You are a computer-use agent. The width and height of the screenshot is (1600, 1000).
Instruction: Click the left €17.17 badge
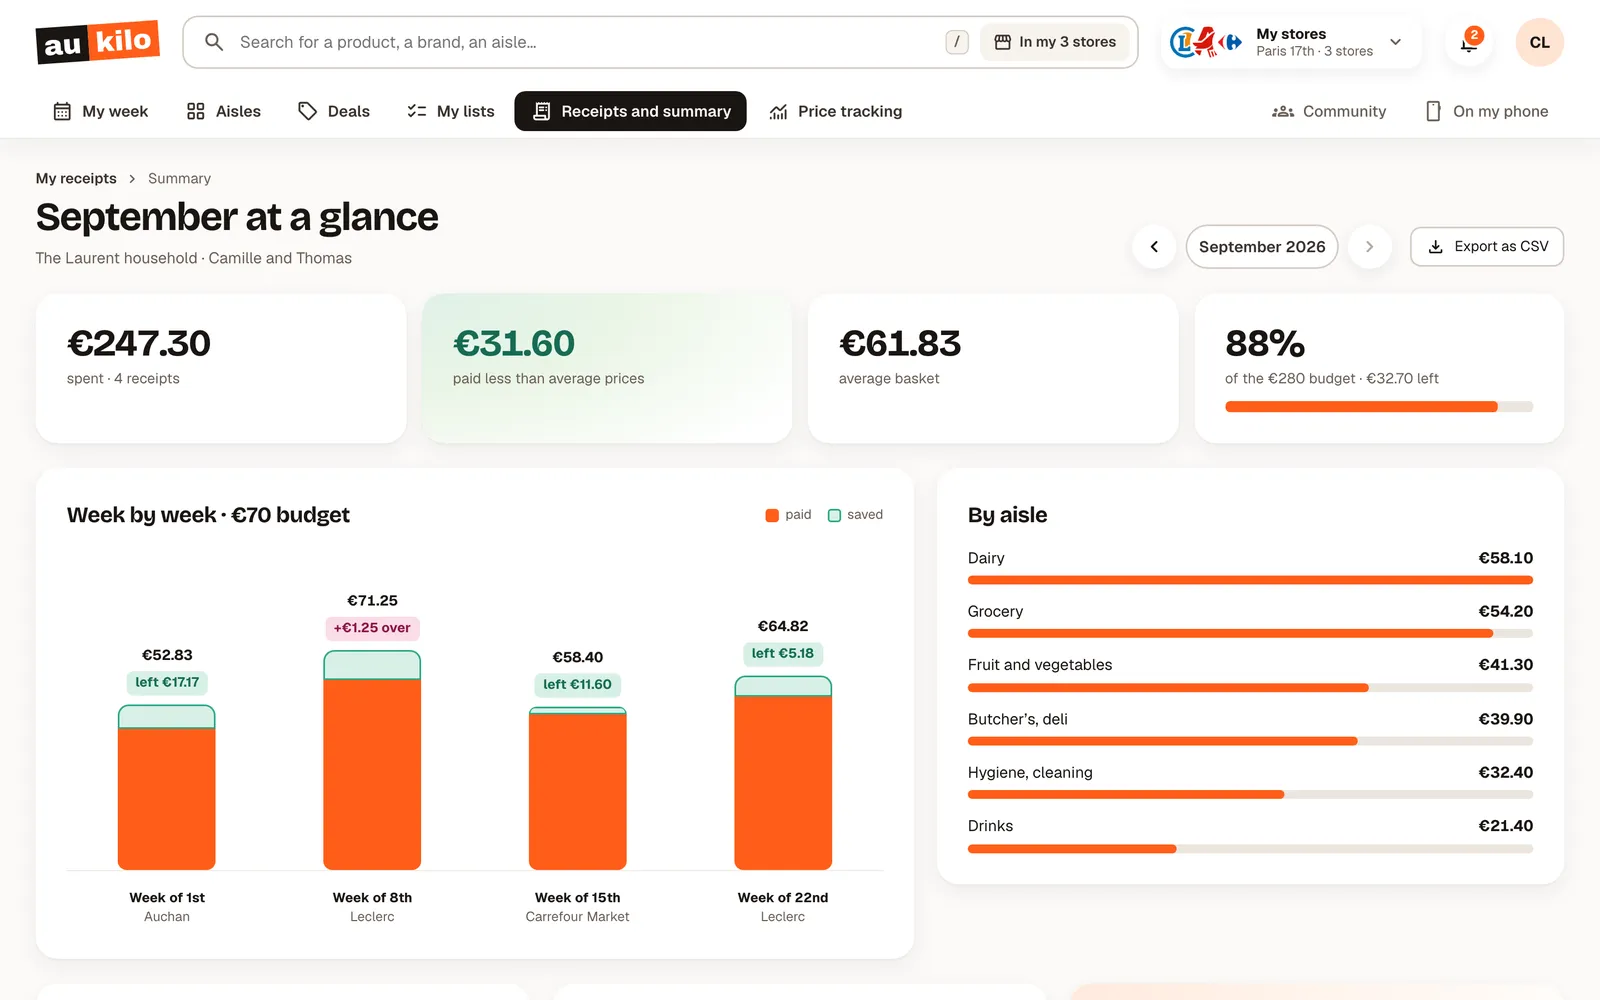pos(167,682)
